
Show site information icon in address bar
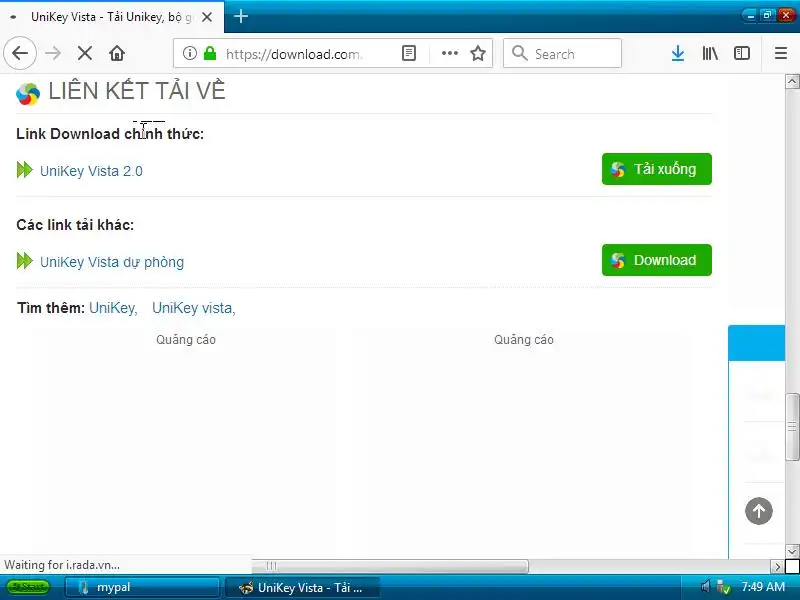189,53
